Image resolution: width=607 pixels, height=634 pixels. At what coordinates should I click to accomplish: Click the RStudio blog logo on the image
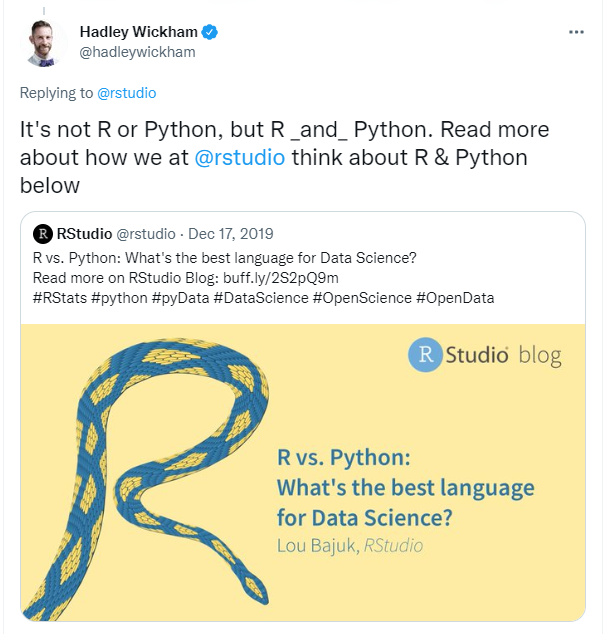coord(484,355)
